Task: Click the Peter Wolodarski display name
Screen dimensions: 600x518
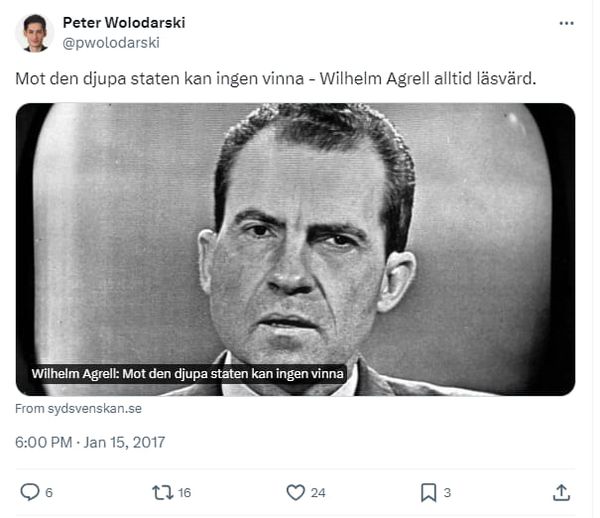Action: [x=123, y=23]
